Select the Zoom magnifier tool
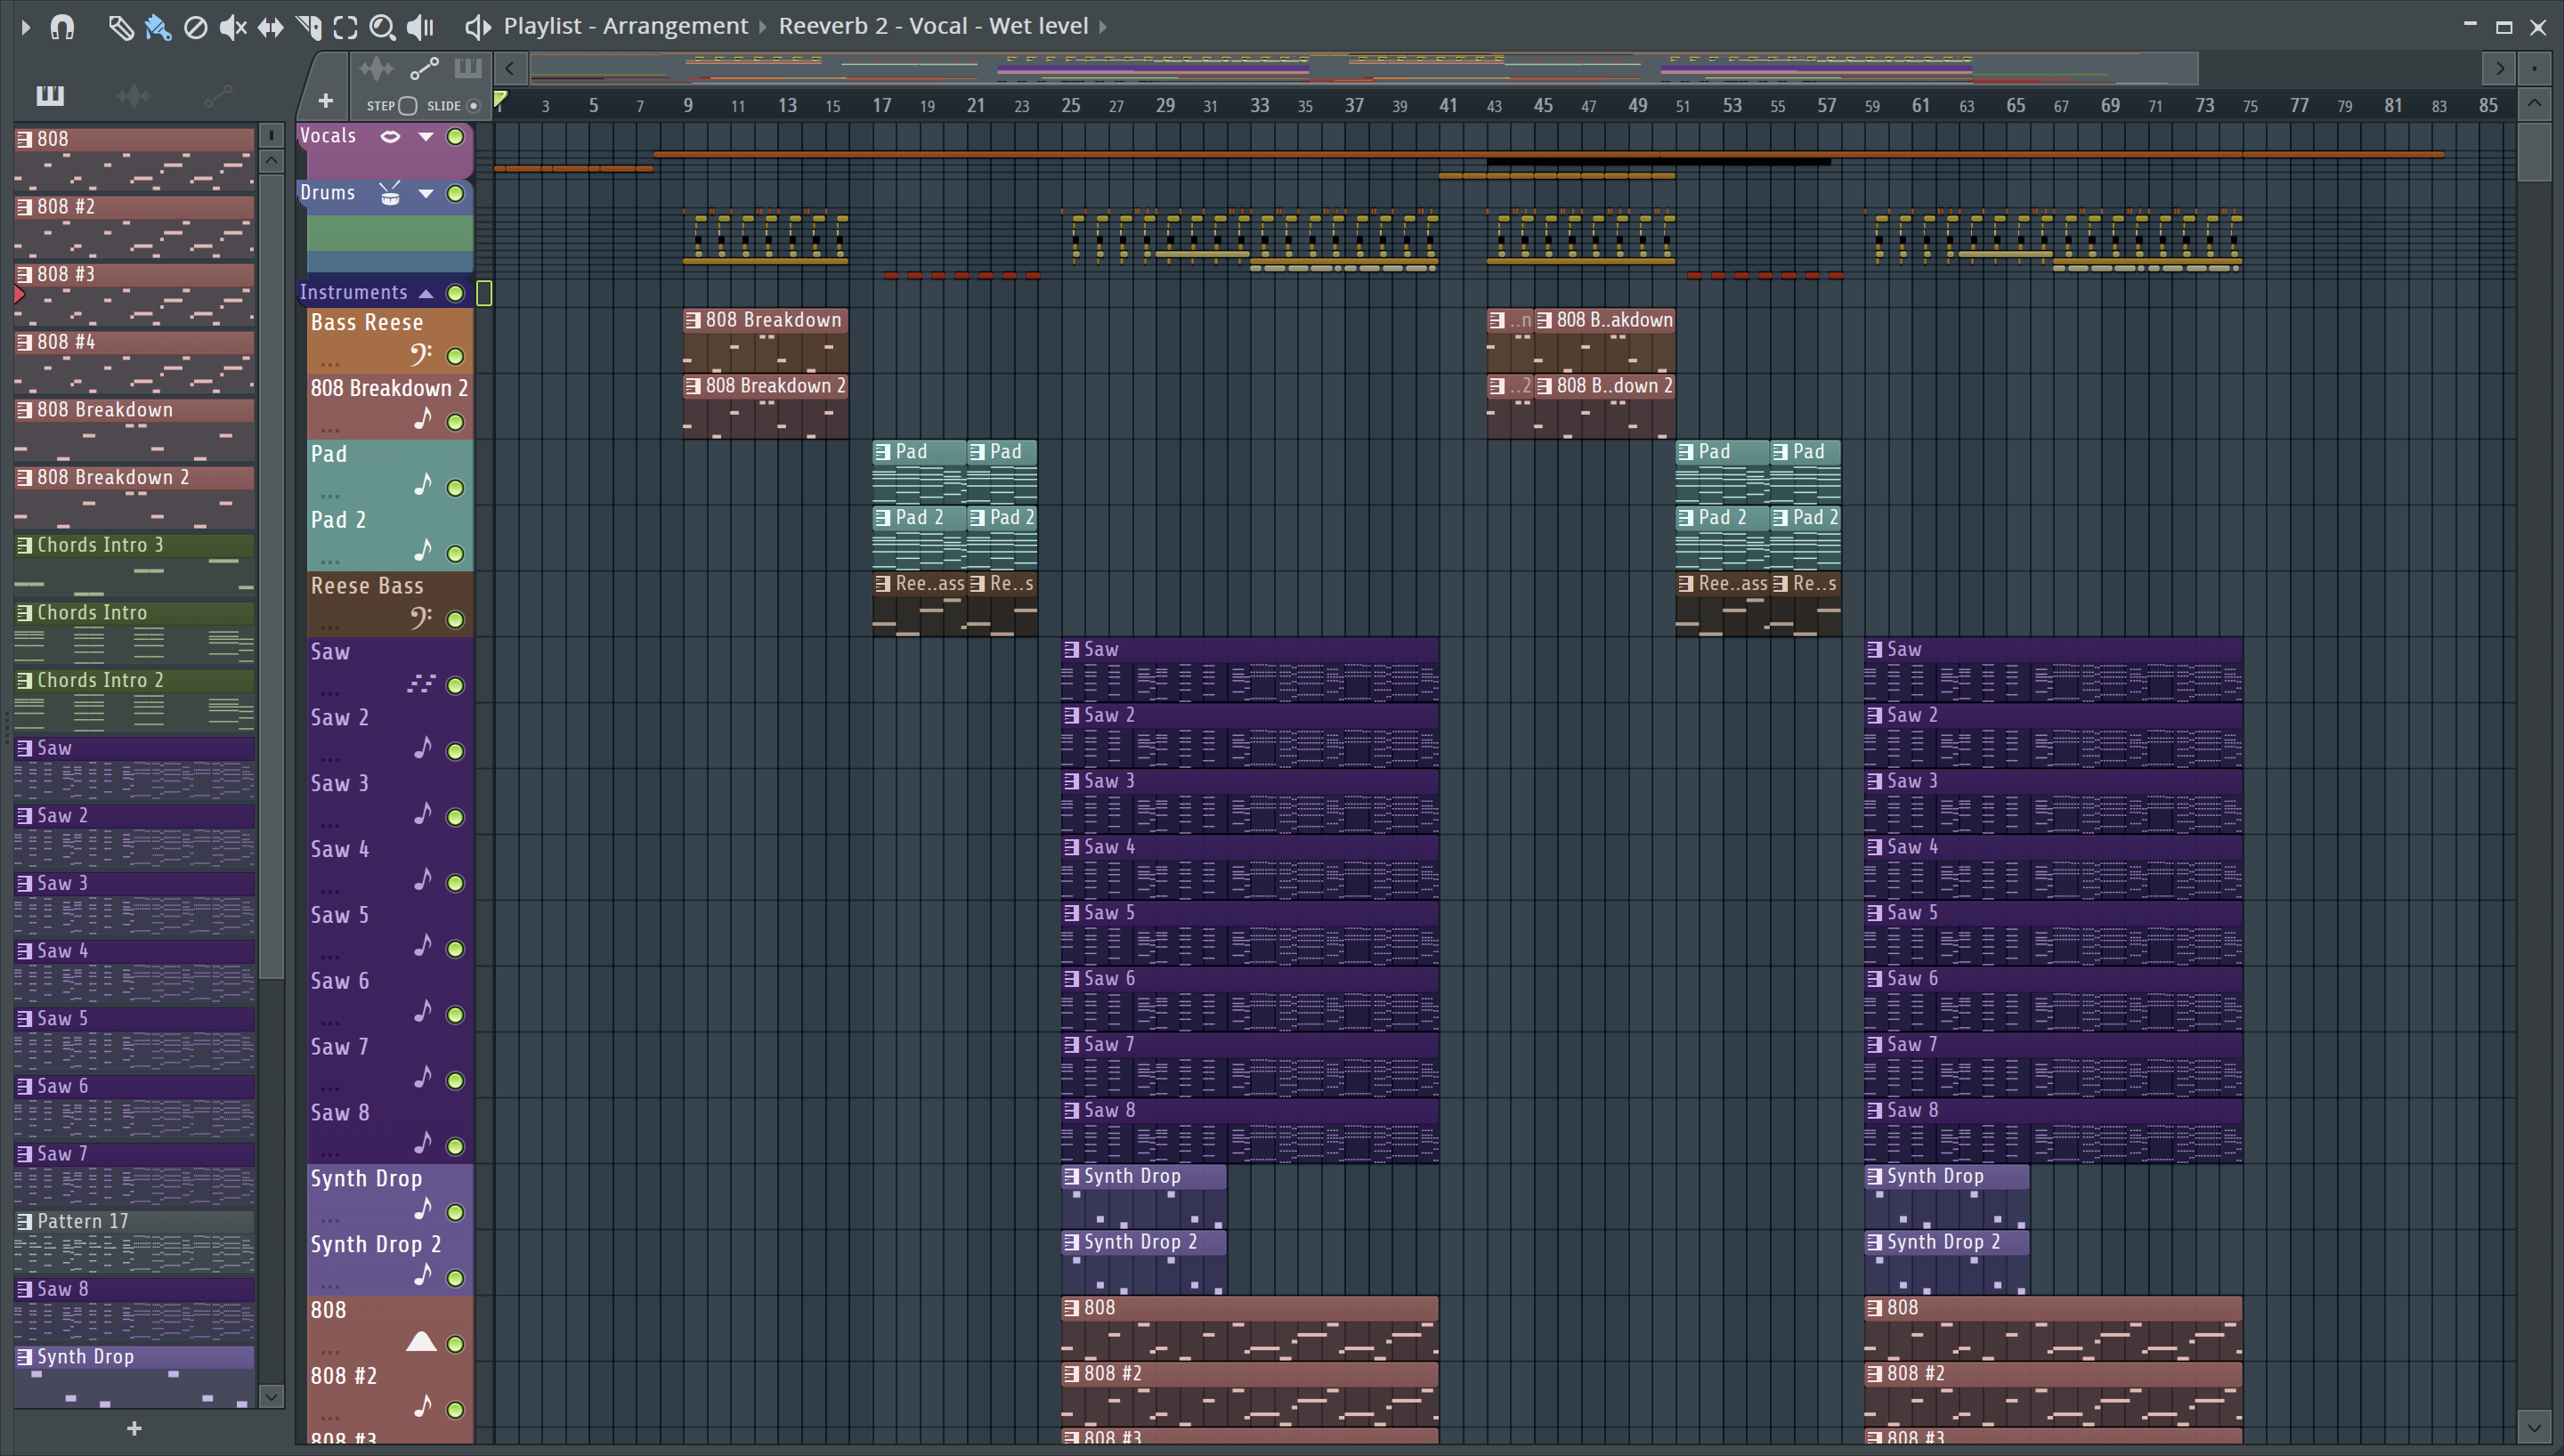 click(382, 27)
